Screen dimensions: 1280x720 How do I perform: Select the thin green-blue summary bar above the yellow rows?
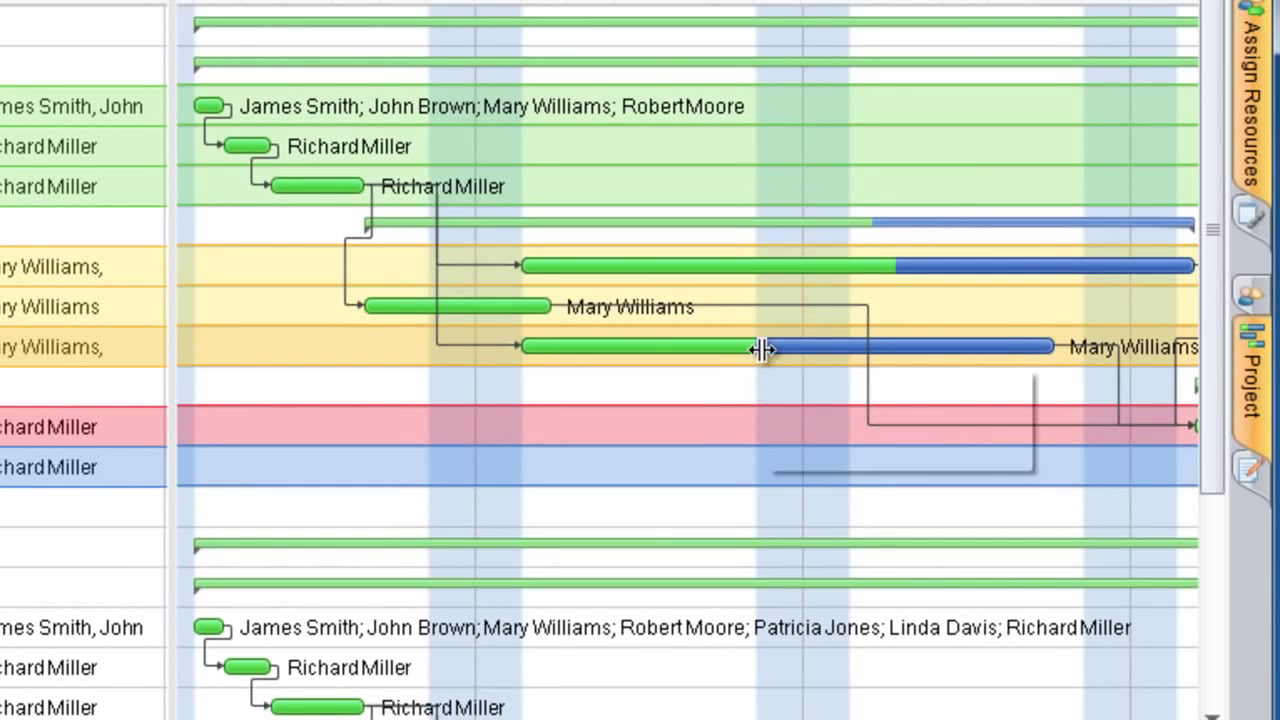[x=780, y=223]
